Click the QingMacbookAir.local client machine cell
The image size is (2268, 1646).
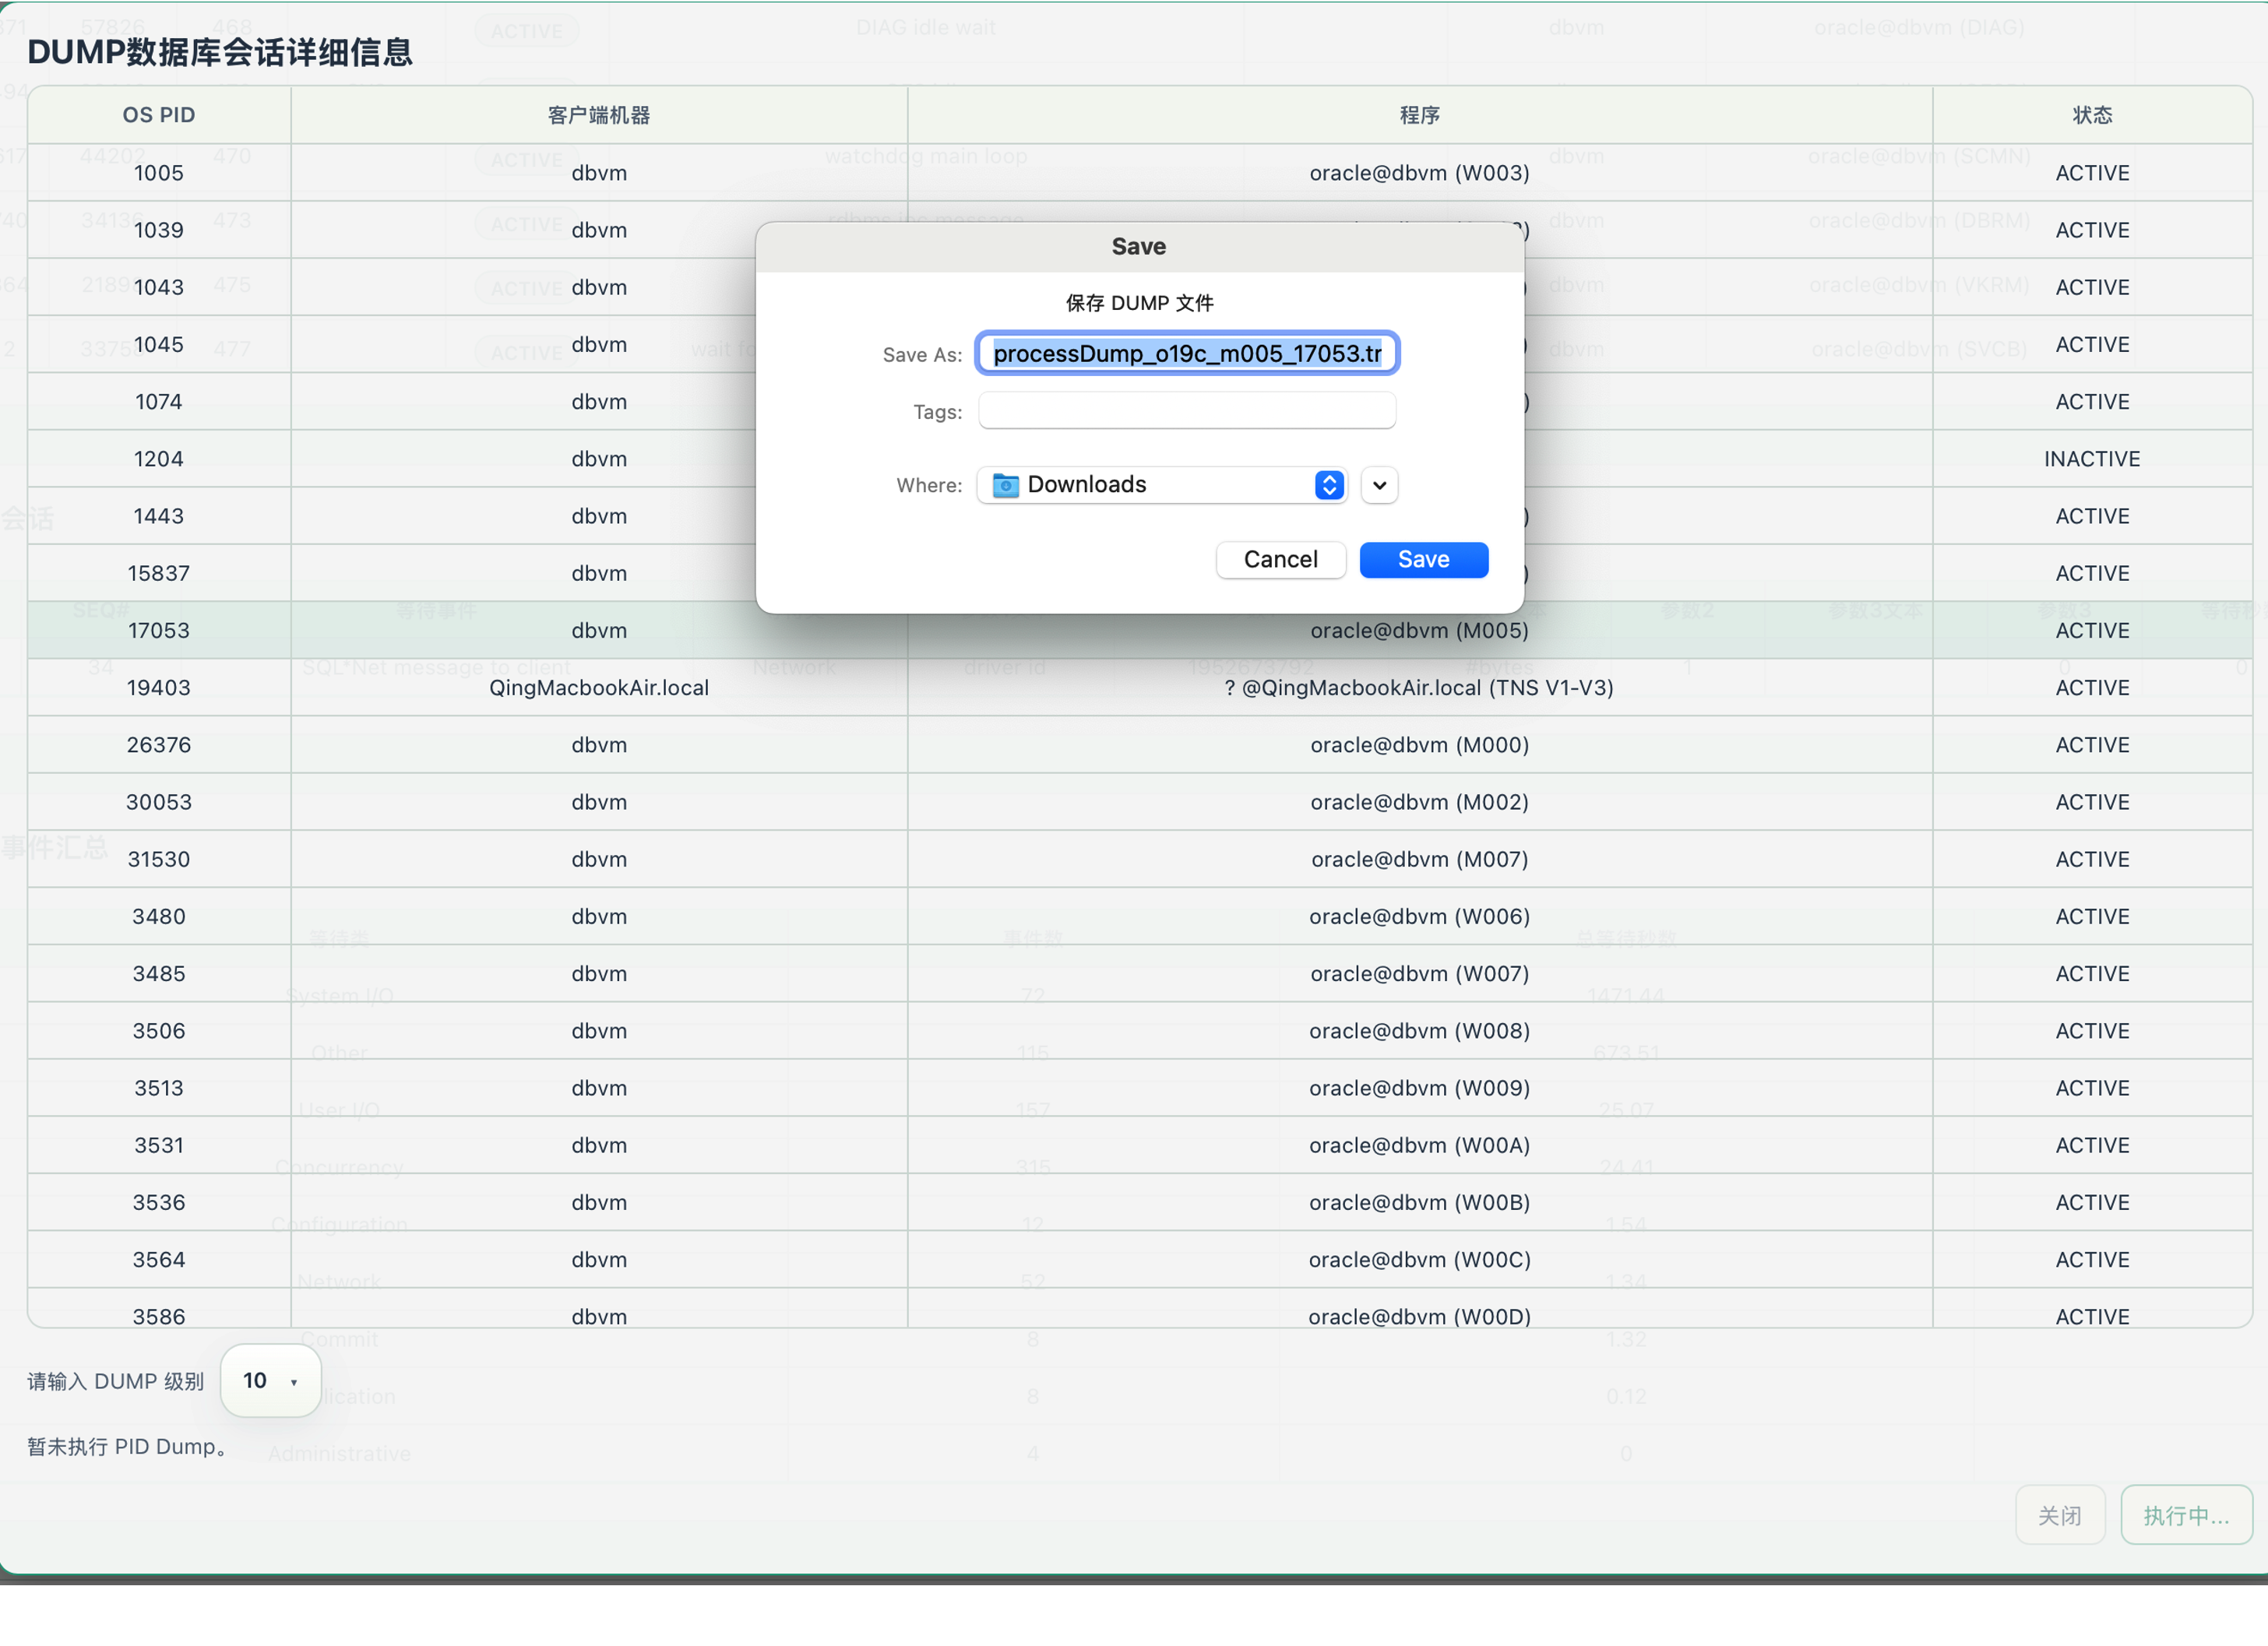point(599,688)
